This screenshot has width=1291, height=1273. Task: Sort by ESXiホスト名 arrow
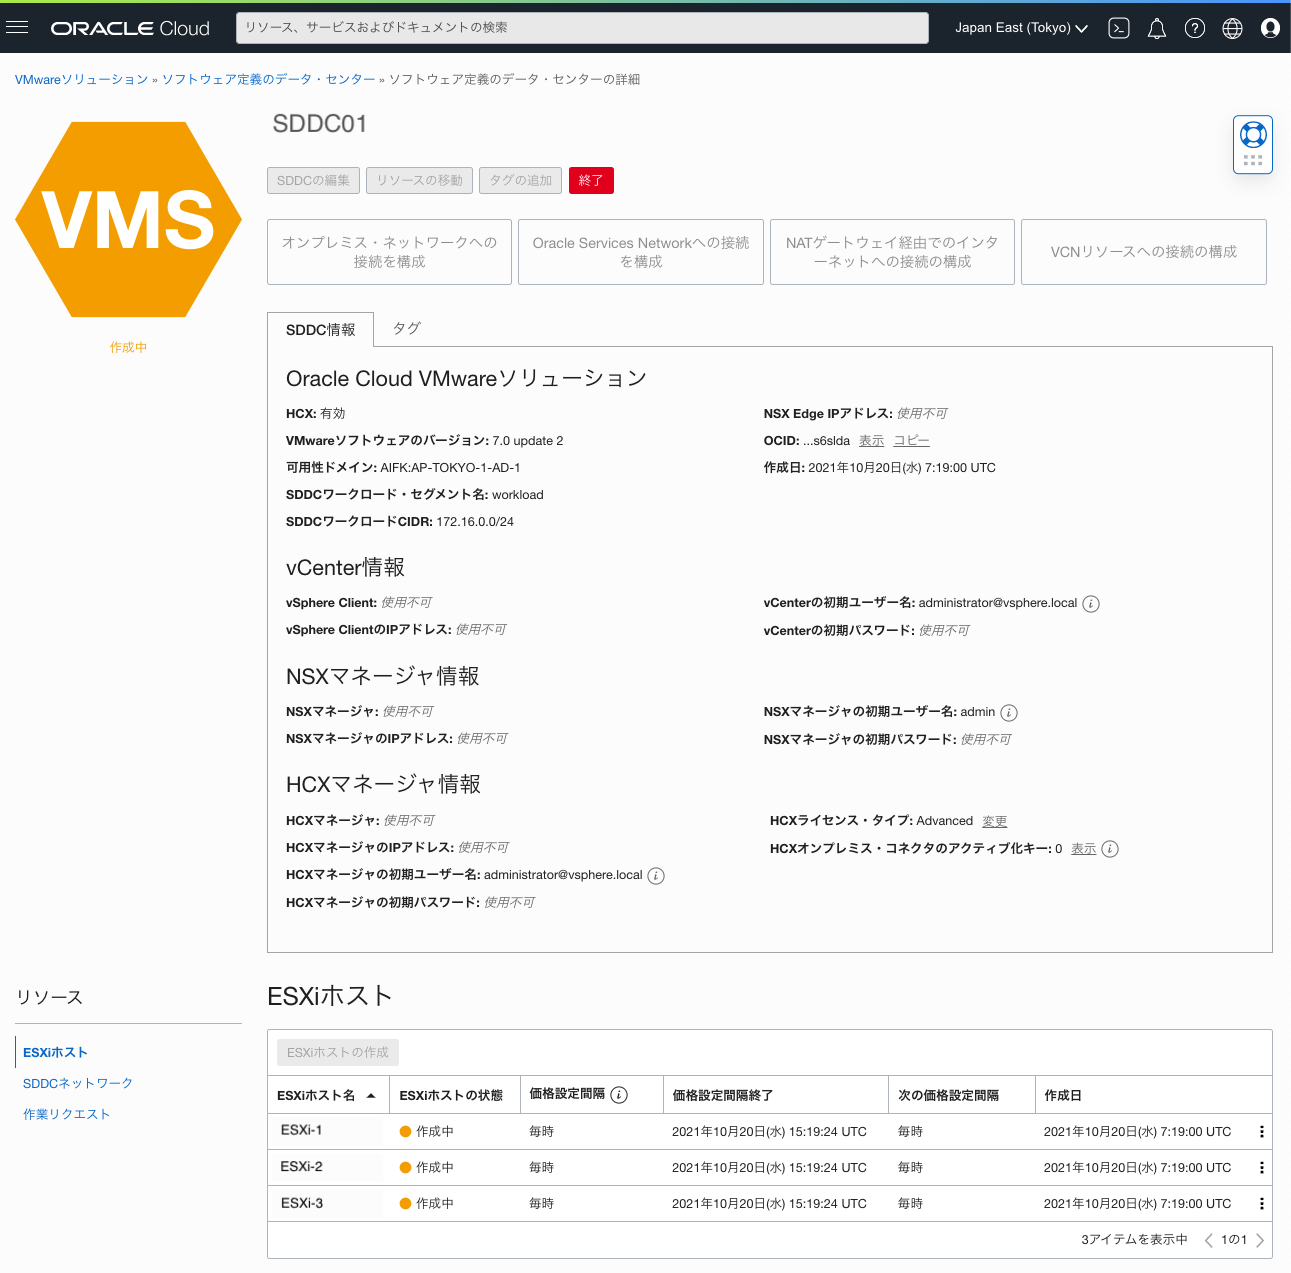371,1096
